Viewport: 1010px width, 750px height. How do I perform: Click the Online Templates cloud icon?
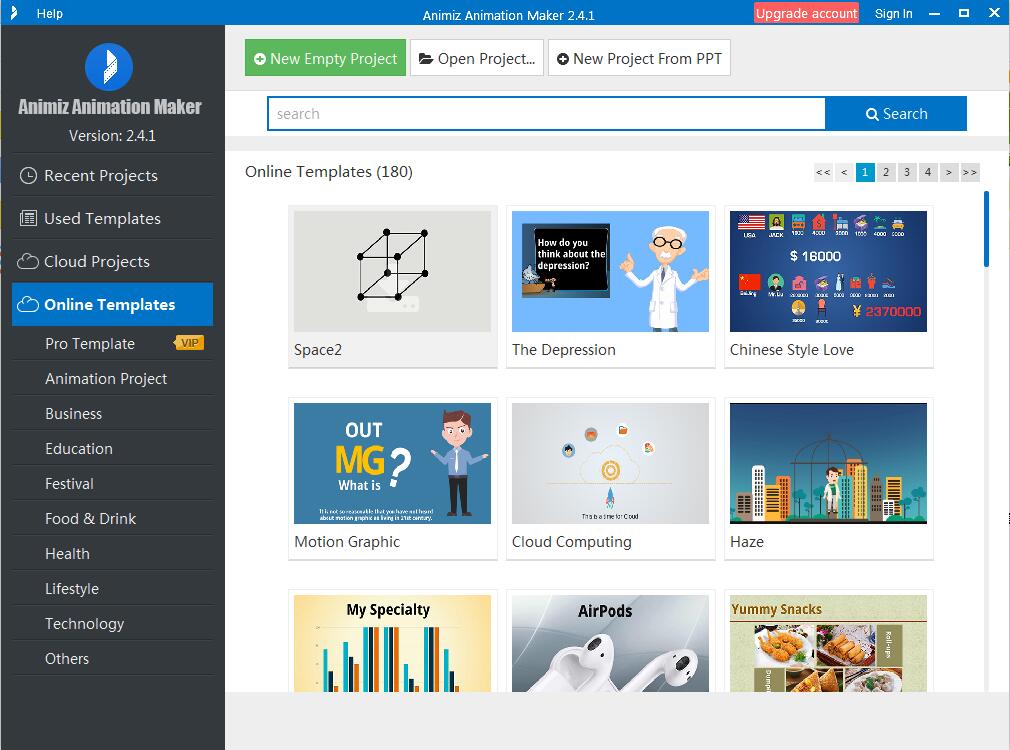[x=28, y=304]
